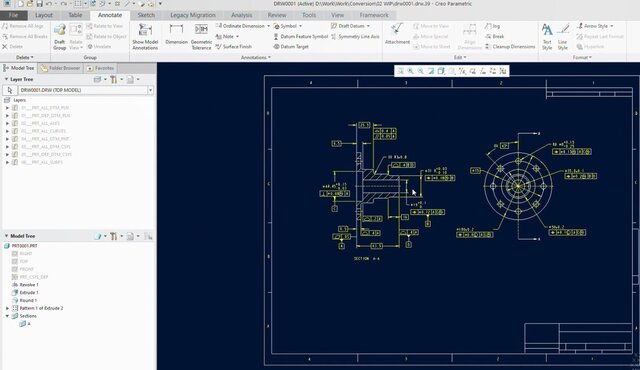This screenshot has width=640, height=370.
Task: Open the File menu
Action: pyautogui.click(x=13, y=15)
